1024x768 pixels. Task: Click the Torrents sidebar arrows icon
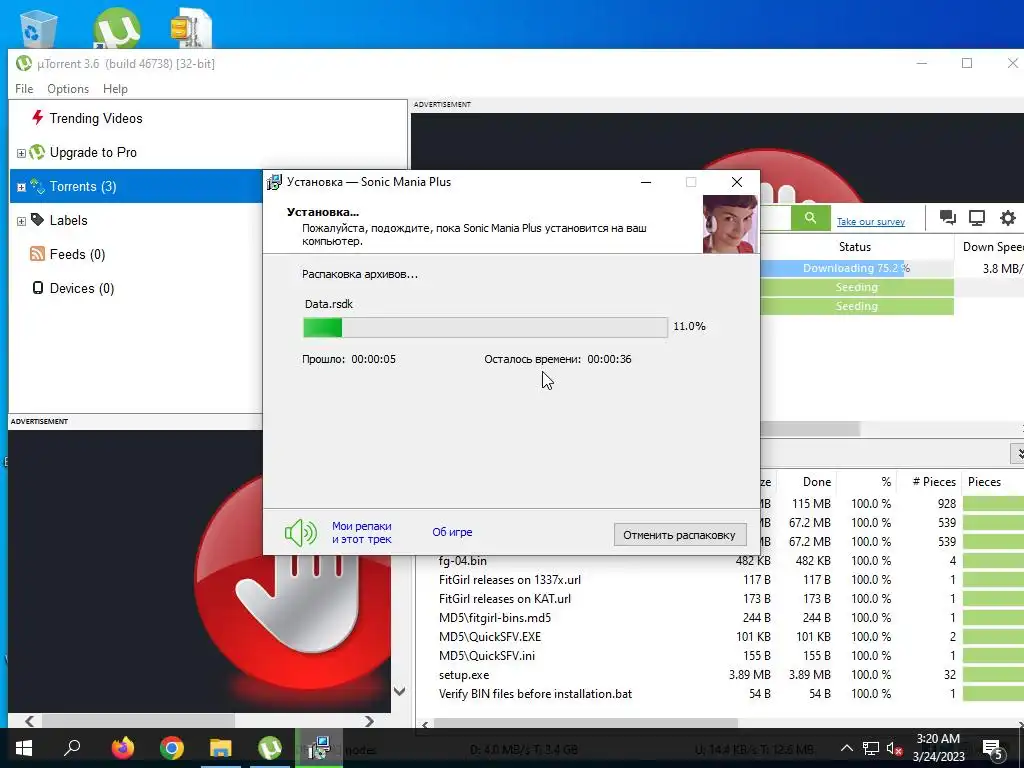tap(37, 186)
